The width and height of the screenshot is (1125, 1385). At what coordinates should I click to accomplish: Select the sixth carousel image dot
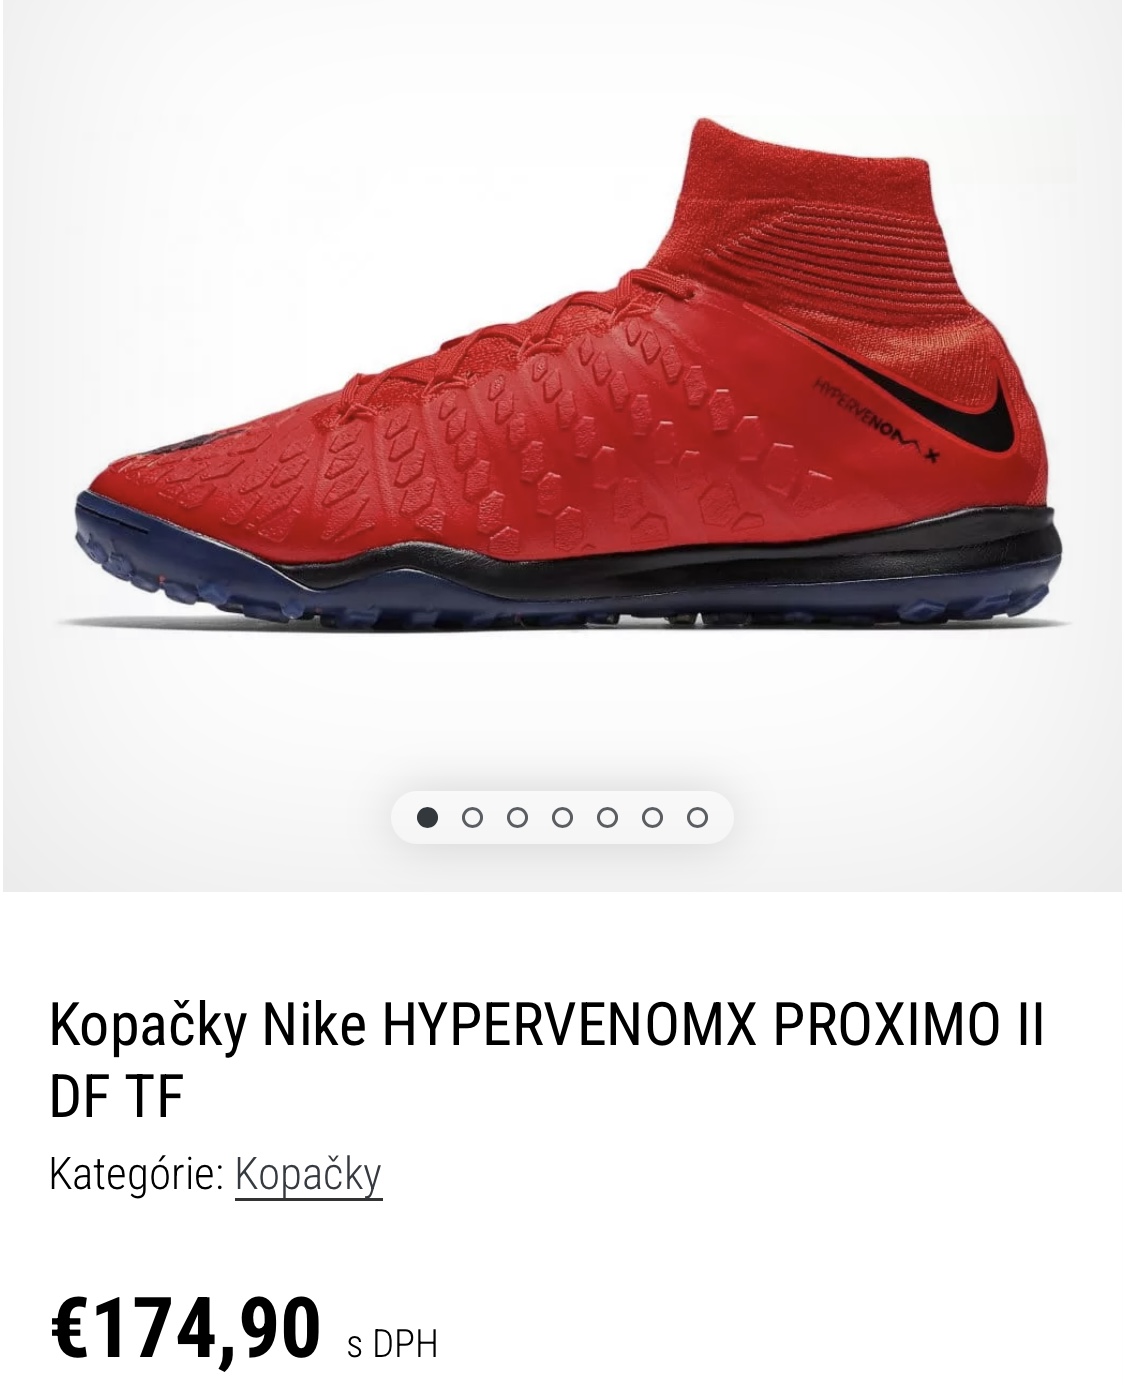tap(653, 818)
